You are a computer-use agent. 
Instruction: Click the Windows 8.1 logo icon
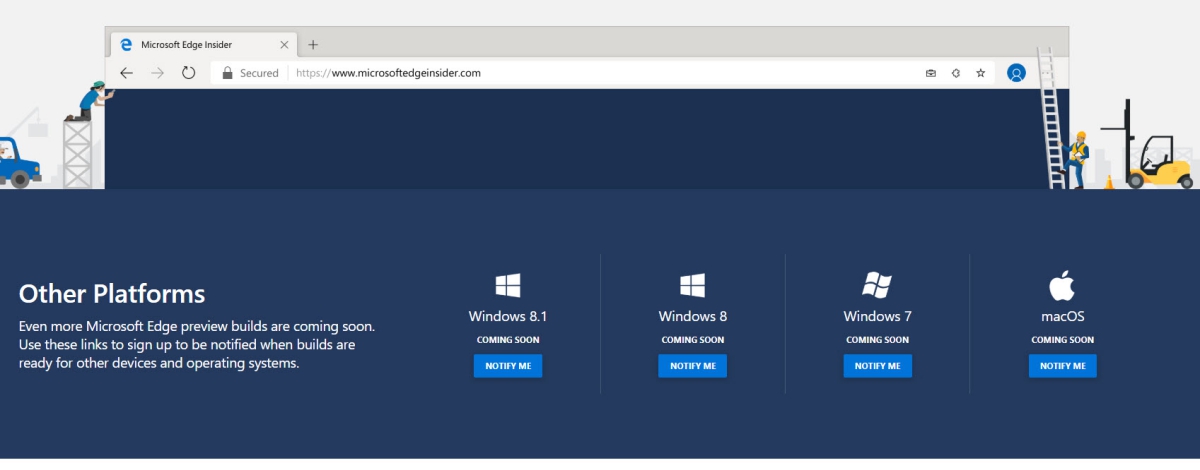508,286
